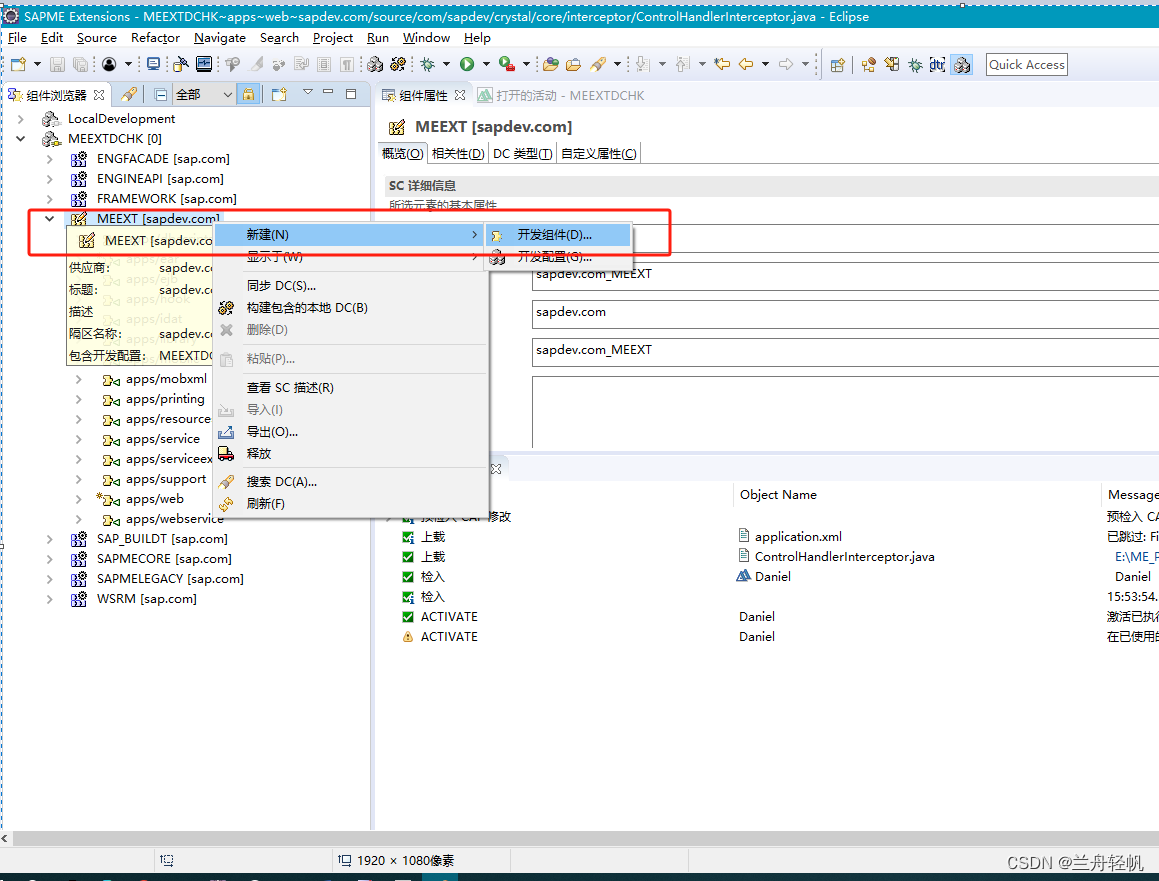
Task: Open the Navigate menu
Action: pos(220,38)
